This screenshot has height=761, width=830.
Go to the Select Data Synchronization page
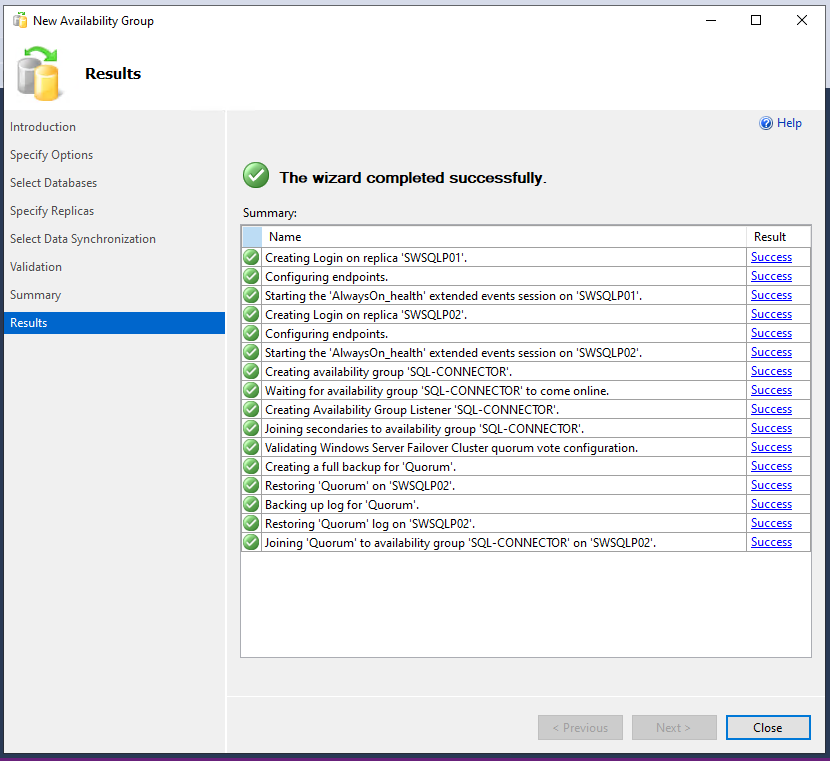coord(83,239)
